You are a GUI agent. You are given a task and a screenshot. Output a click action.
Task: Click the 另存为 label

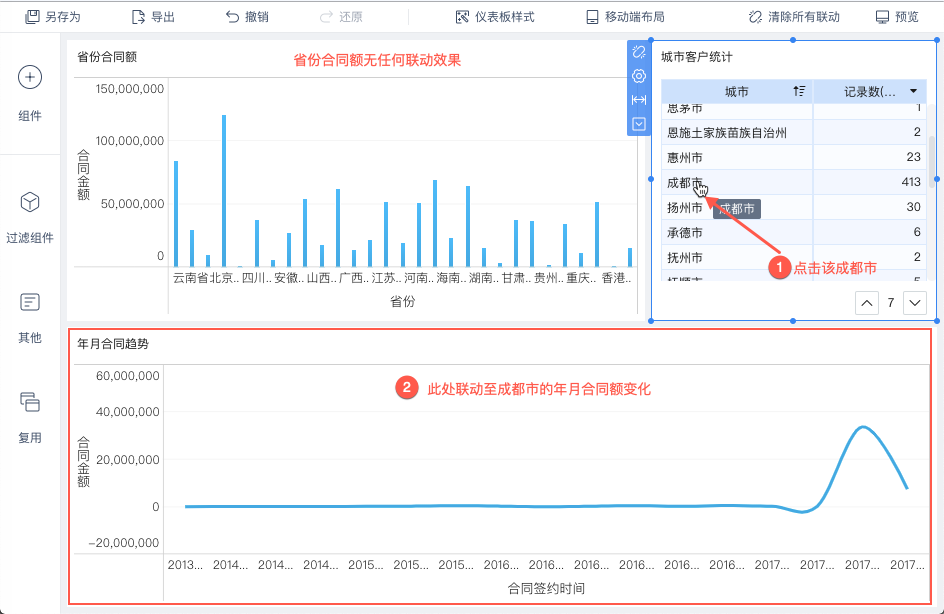coord(63,17)
